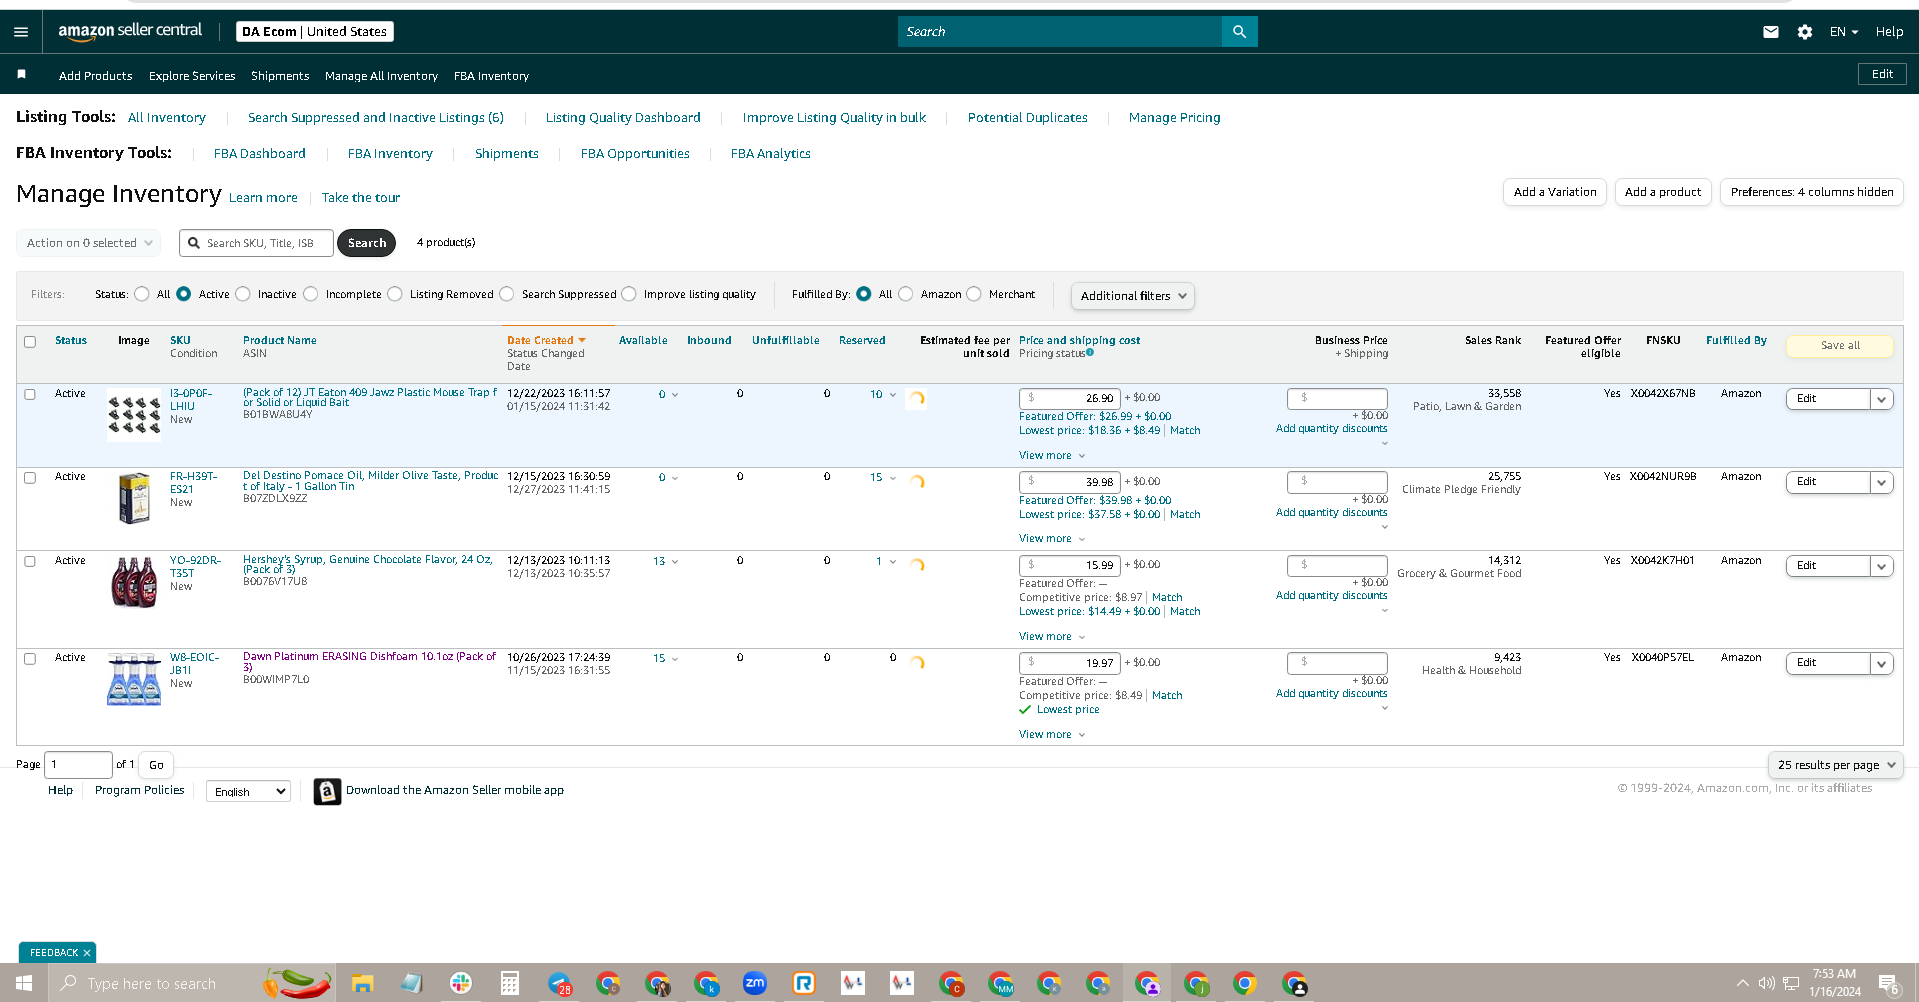Open Slack from the taskbar
The width and height of the screenshot is (1919, 1002).
pos(460,984)
